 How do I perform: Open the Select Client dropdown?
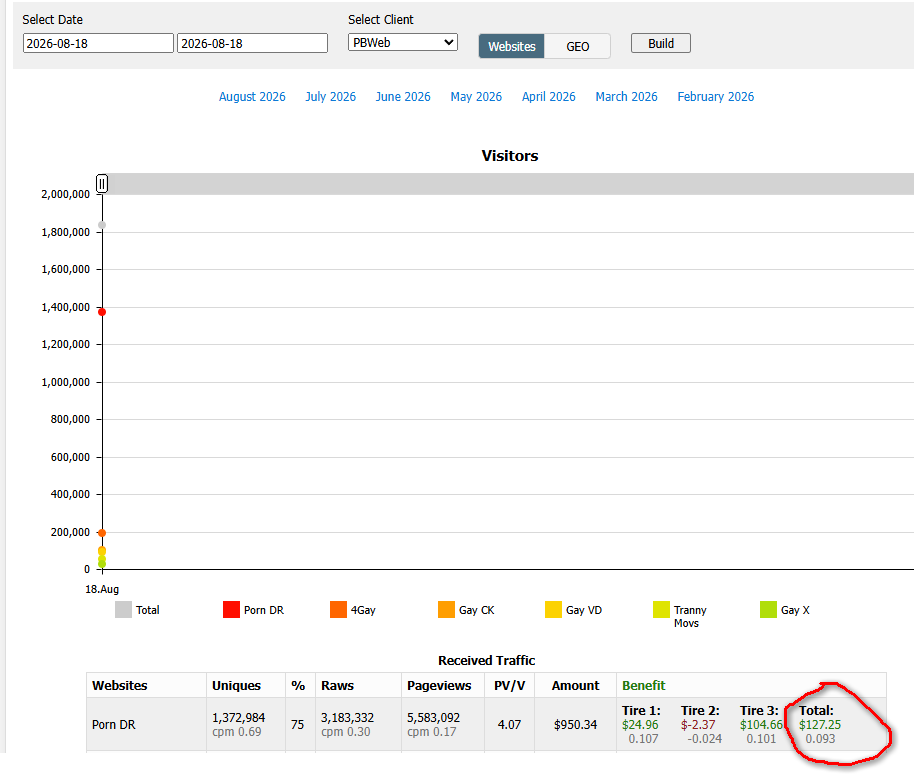coord(403,43)
